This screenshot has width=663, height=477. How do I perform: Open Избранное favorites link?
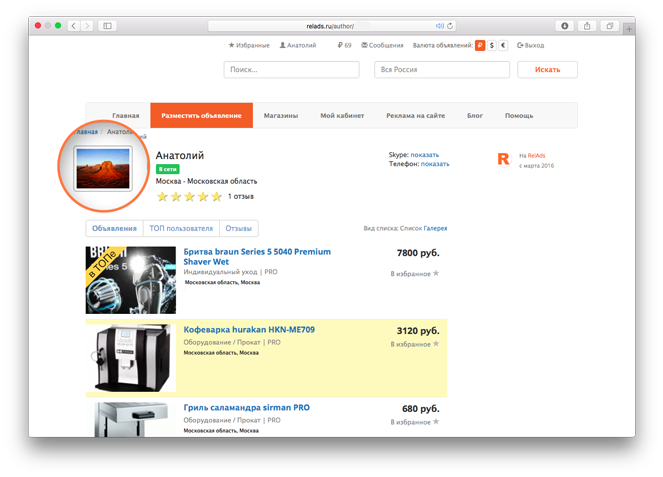(249, 45)
